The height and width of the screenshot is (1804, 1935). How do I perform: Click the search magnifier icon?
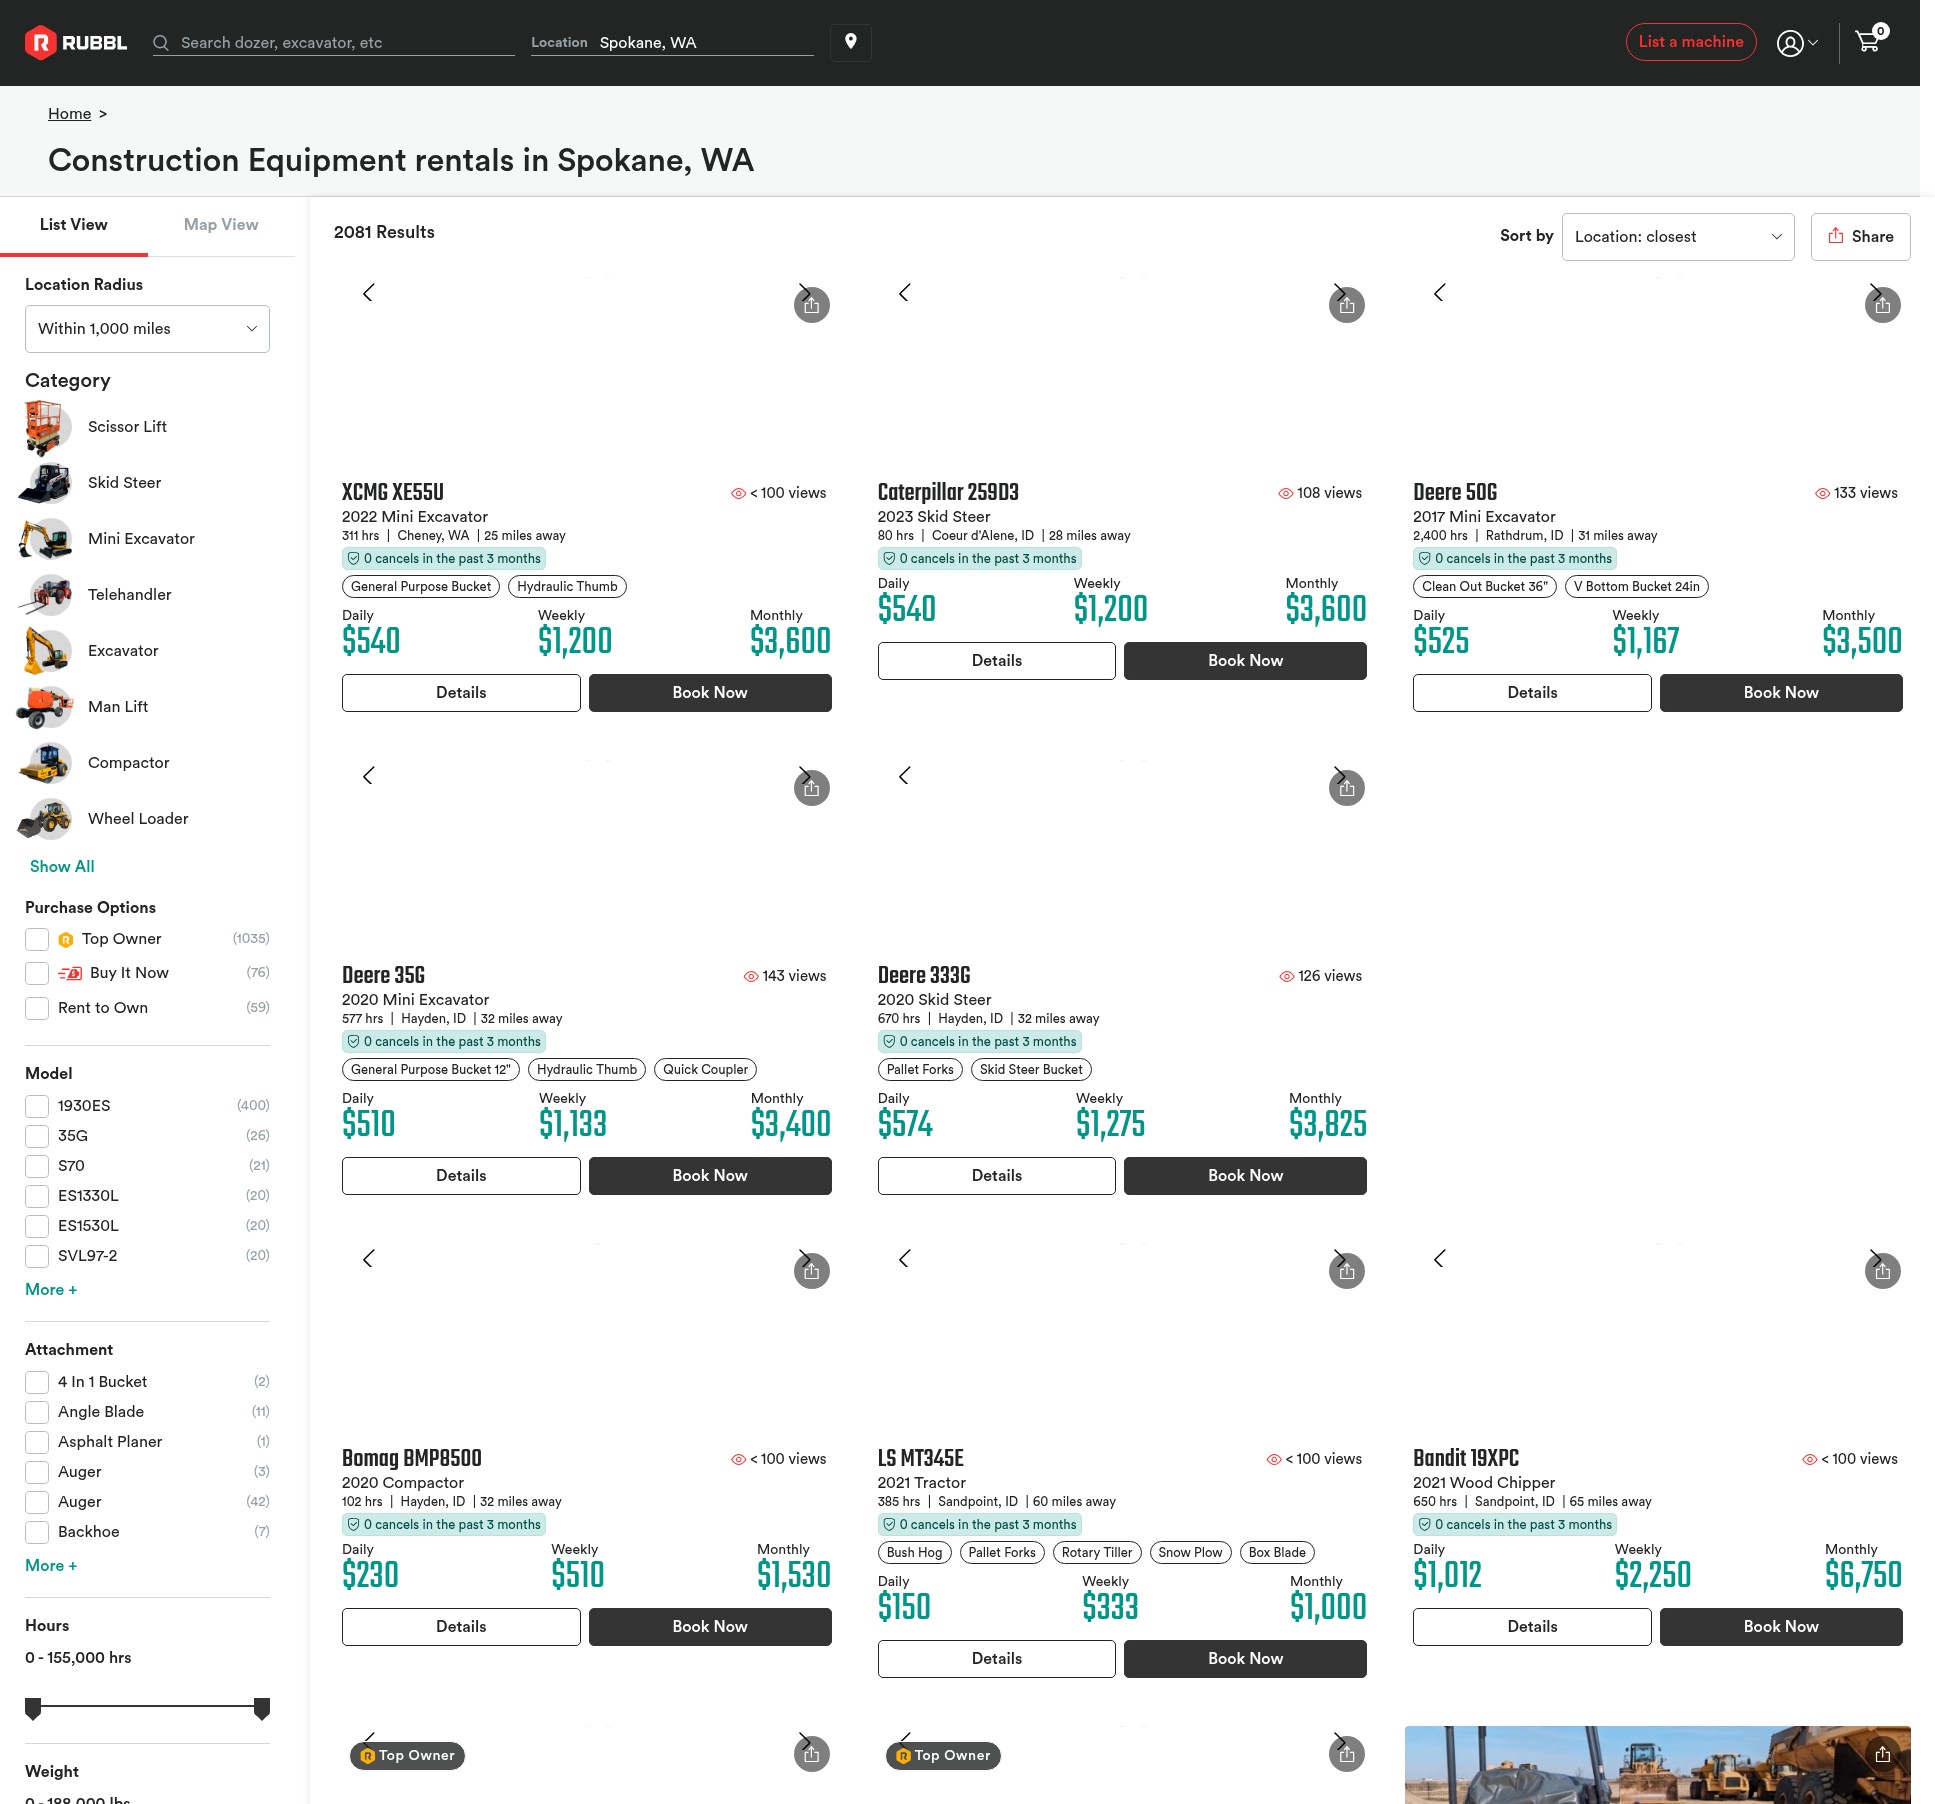point(160,43)
